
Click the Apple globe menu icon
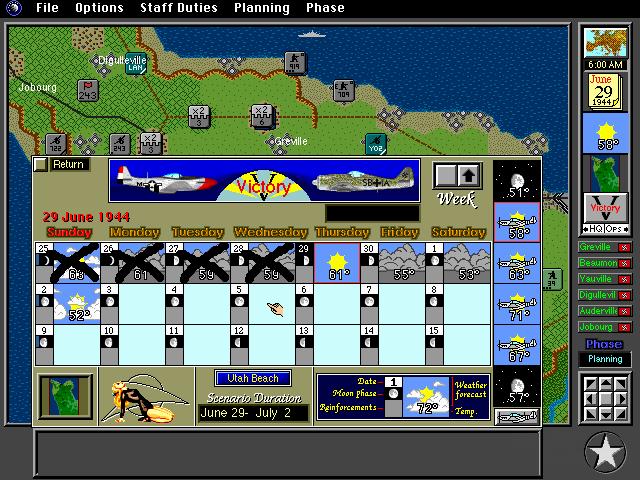(x=13, y=8)
